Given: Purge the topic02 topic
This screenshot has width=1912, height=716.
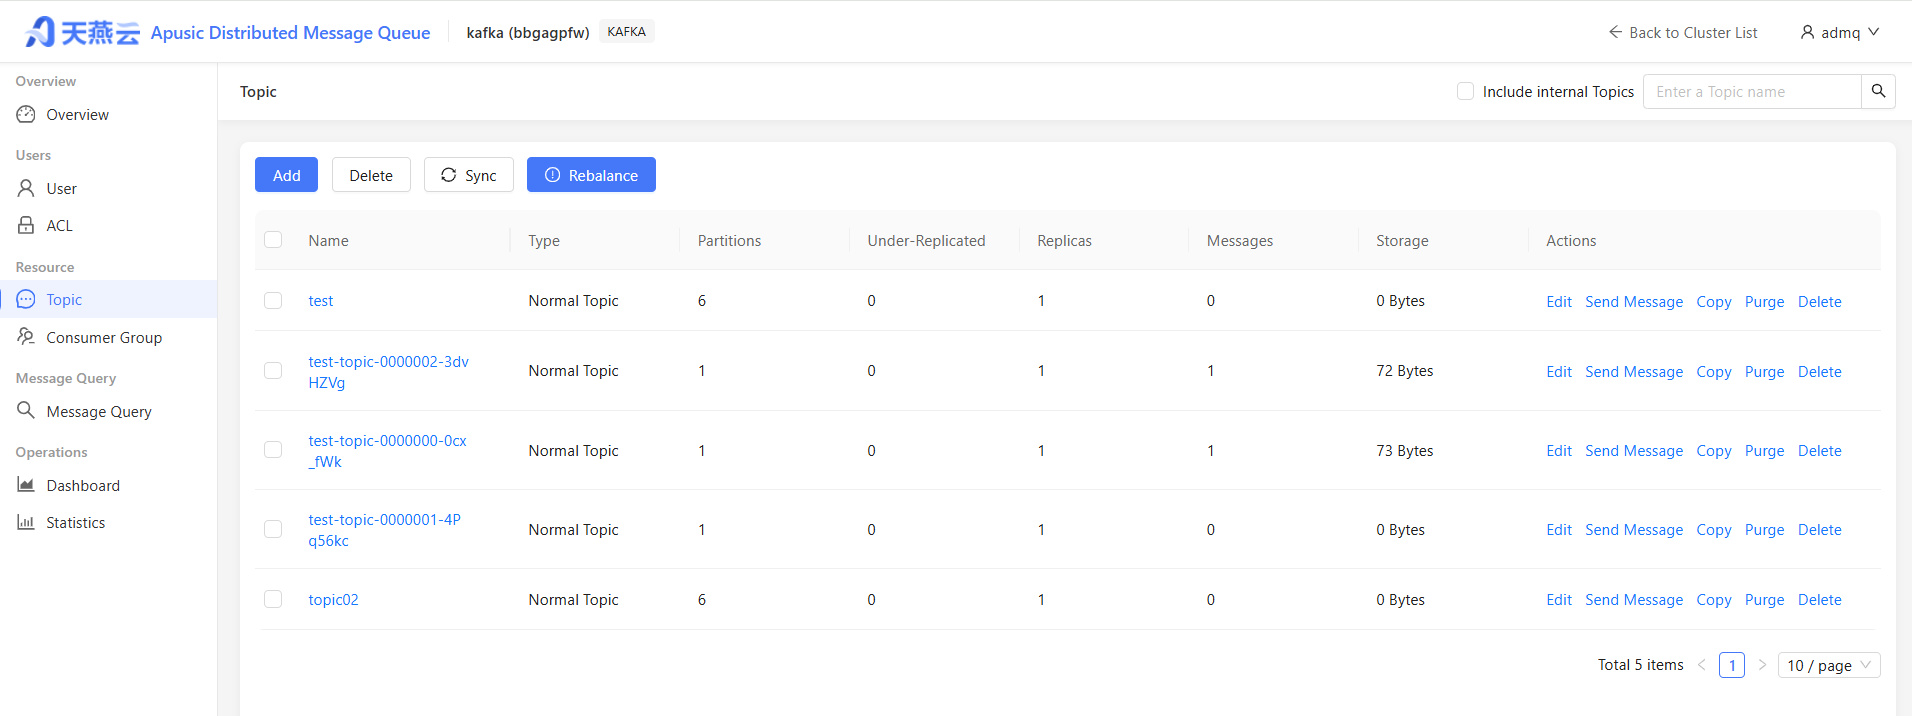Looking at the screenshot, I should coord(1764,599).
